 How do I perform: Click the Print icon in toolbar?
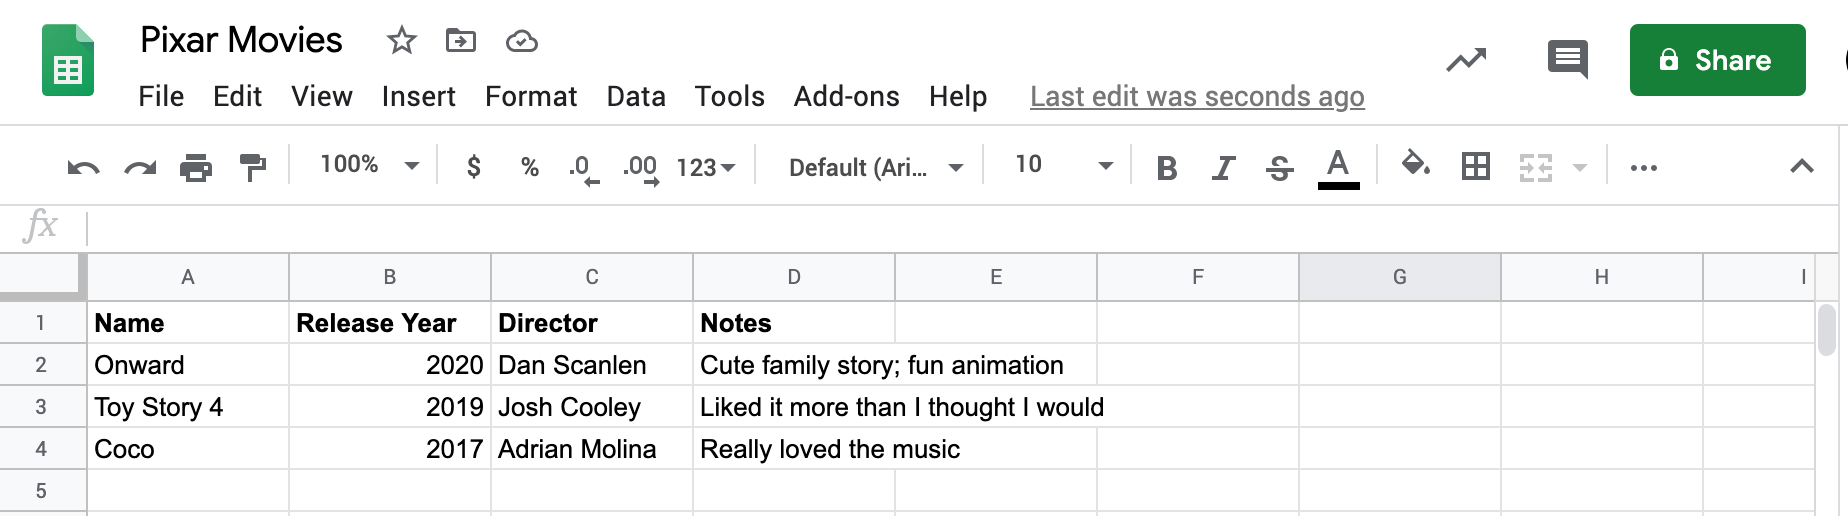[196, 167]
